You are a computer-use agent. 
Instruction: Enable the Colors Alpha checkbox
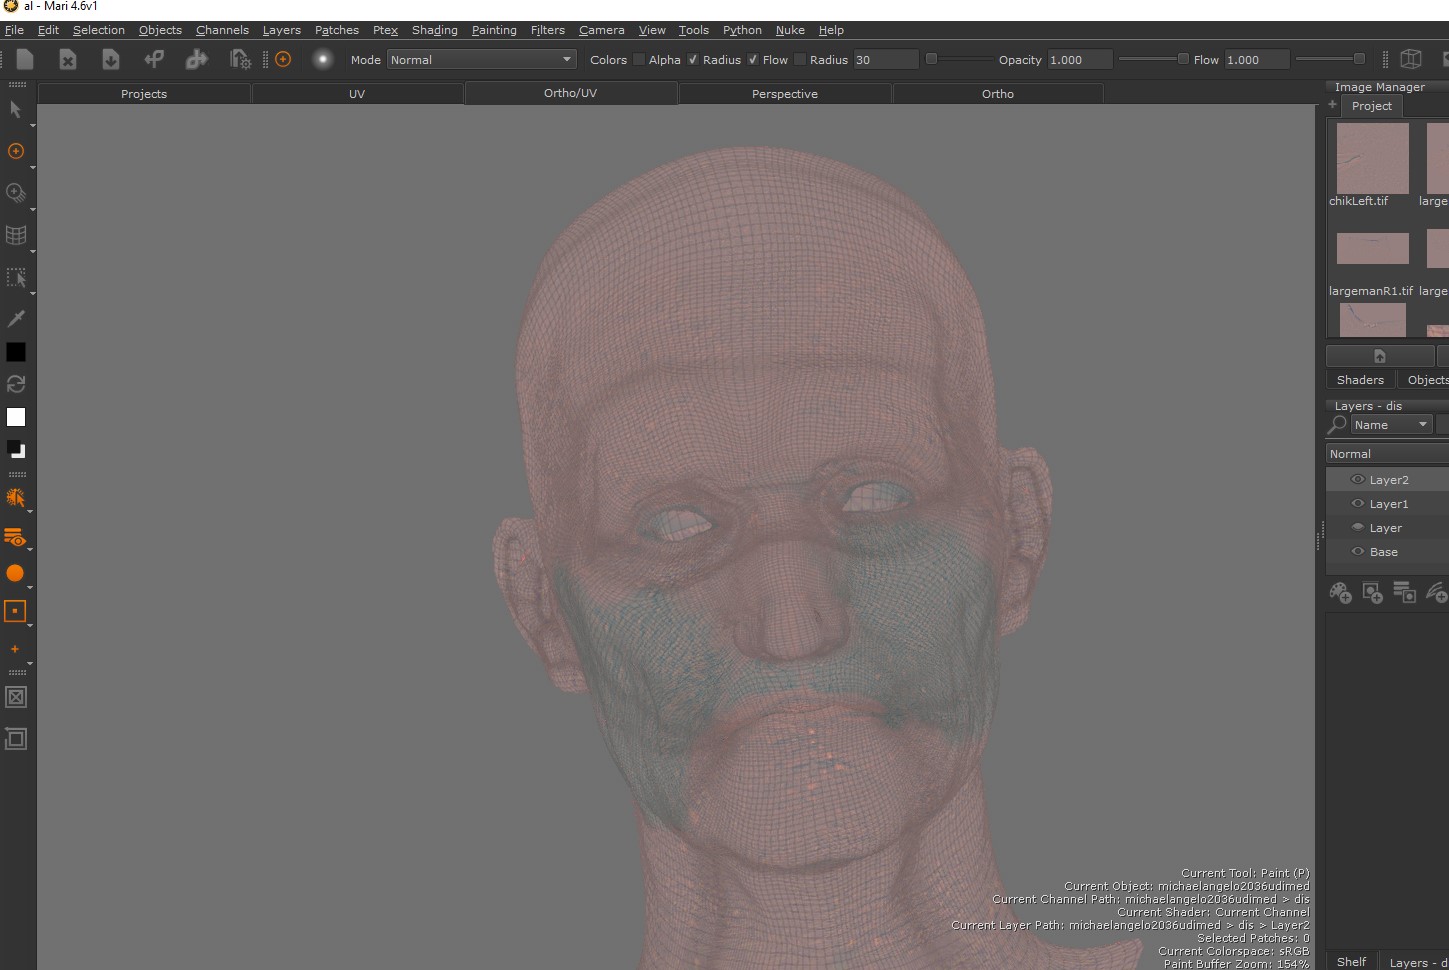pyautogui.click(x=639, y=60)
